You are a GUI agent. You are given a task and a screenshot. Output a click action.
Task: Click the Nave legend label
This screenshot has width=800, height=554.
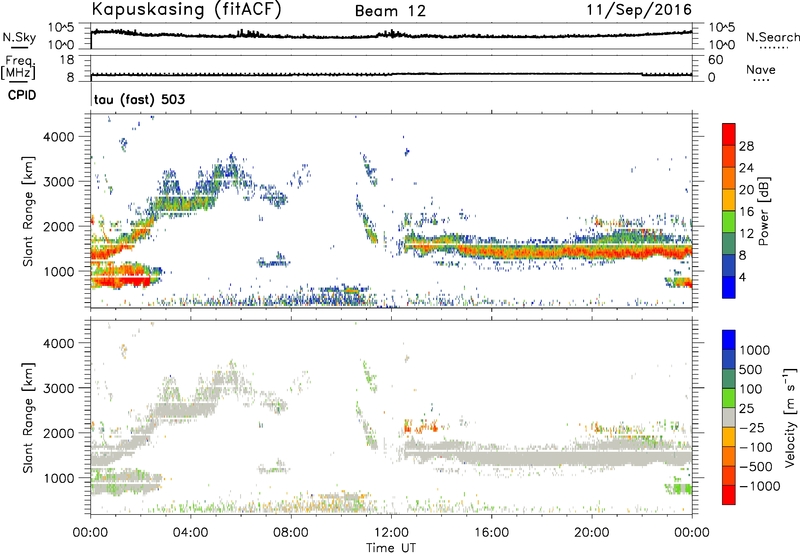[761, 69]
